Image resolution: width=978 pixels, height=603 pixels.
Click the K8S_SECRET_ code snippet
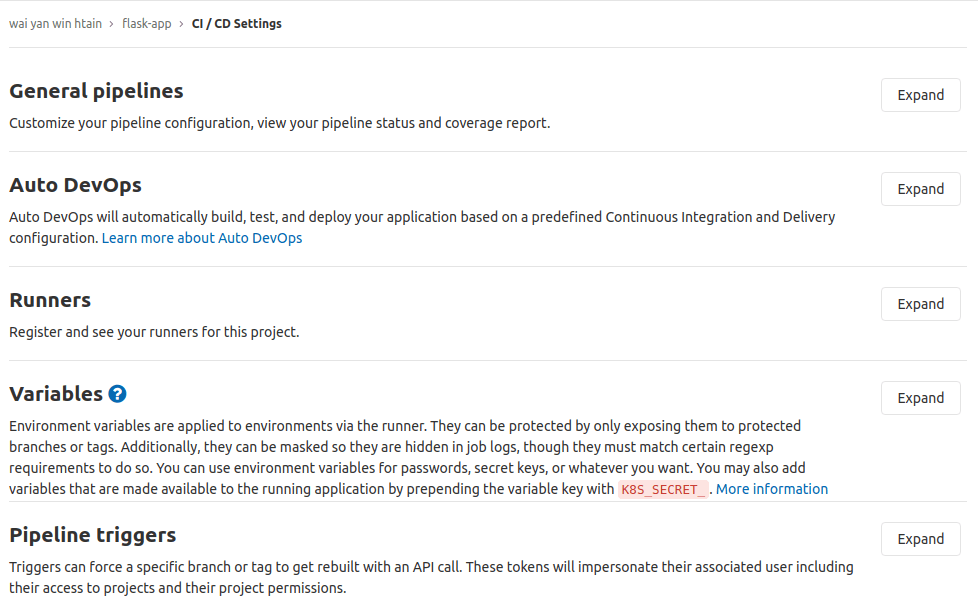click(x=663, y=489)
